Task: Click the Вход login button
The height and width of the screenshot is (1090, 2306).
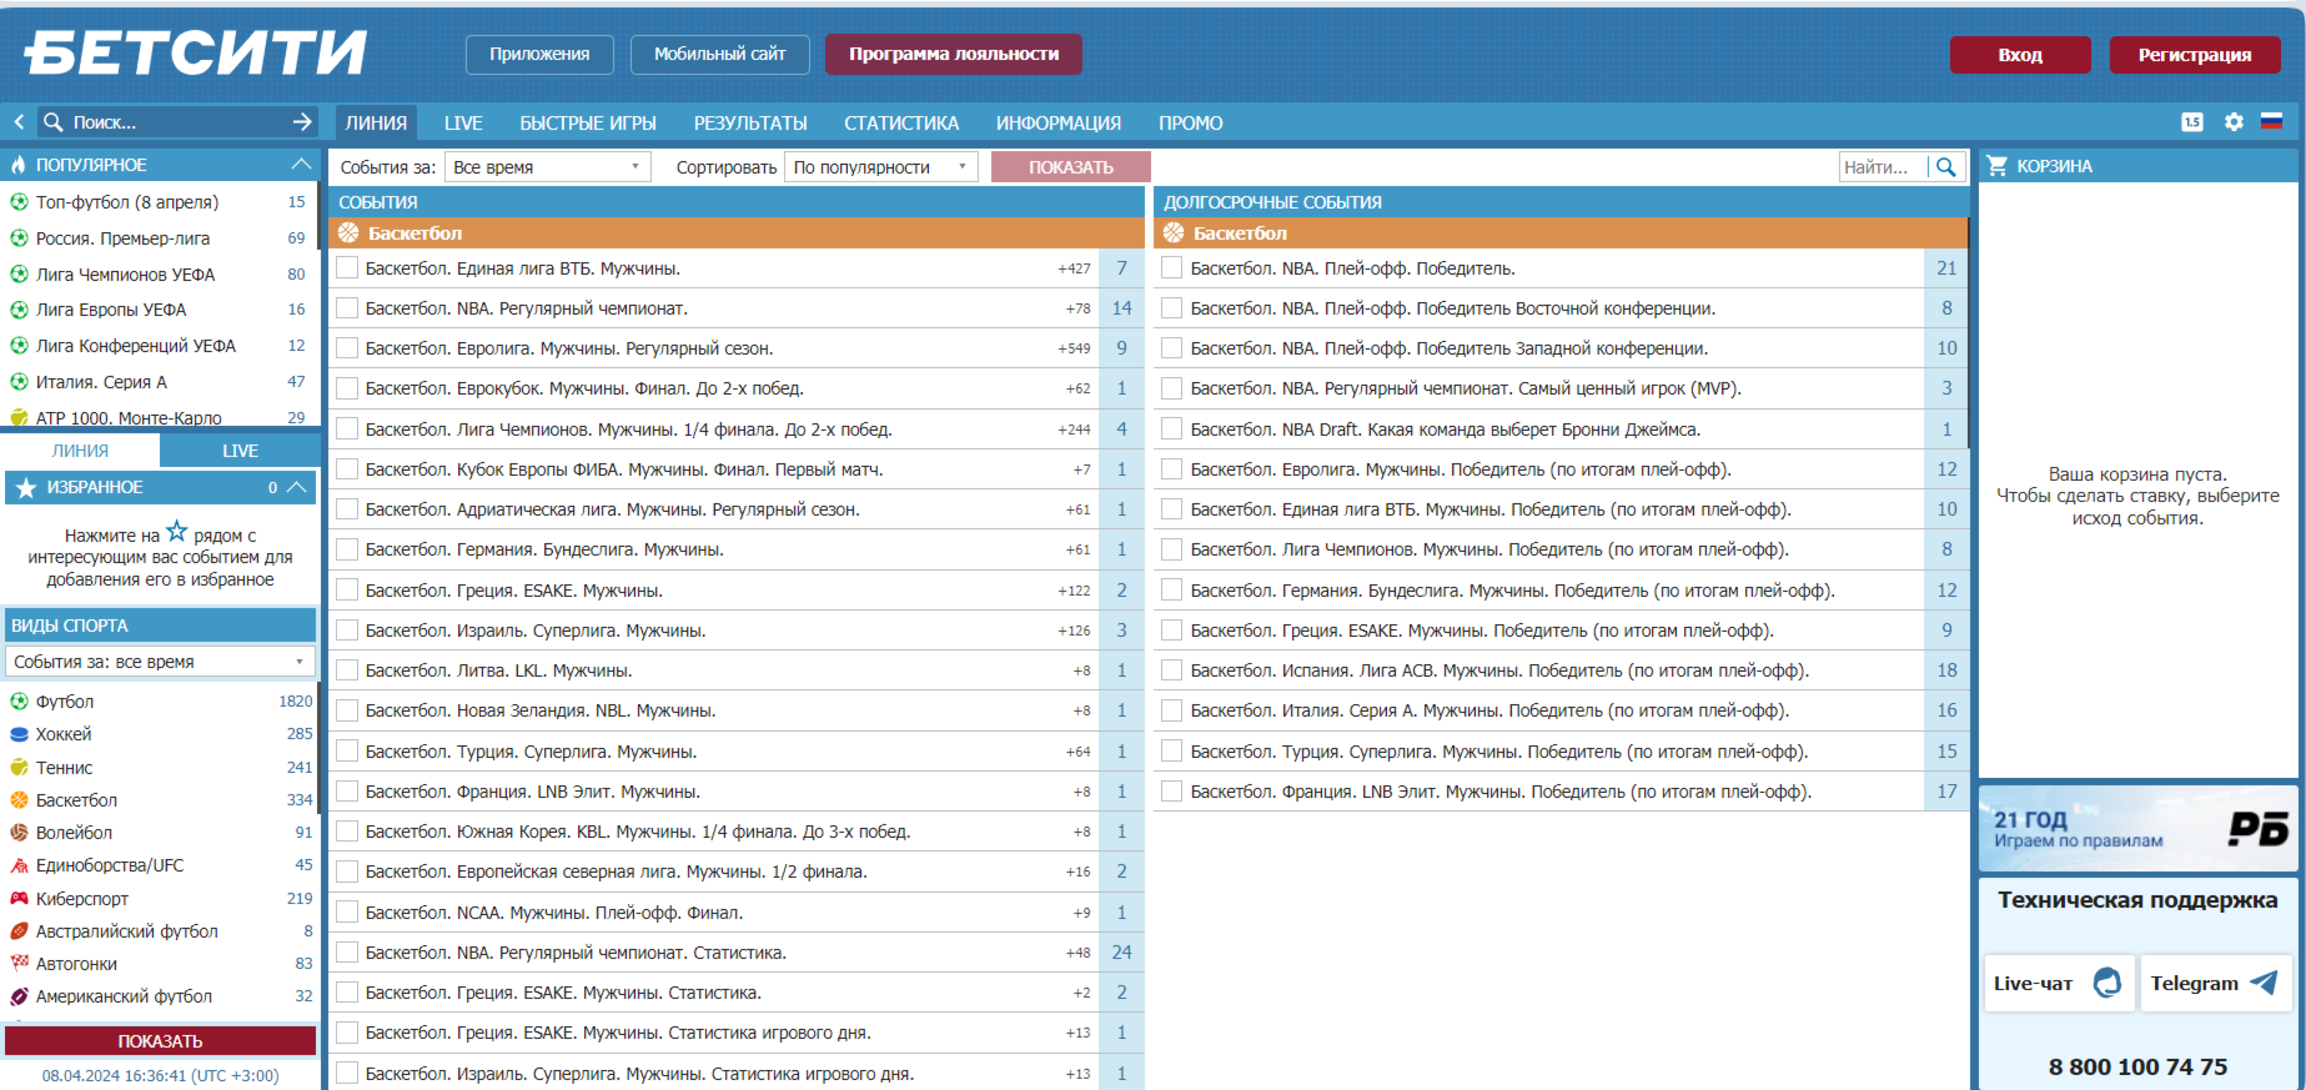Action: coord(2020,54)
